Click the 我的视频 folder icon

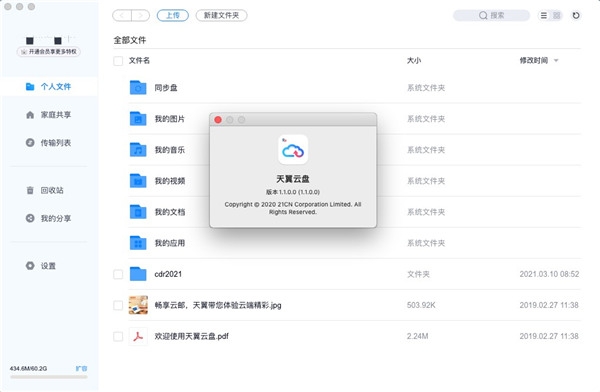tap(138, 181)
